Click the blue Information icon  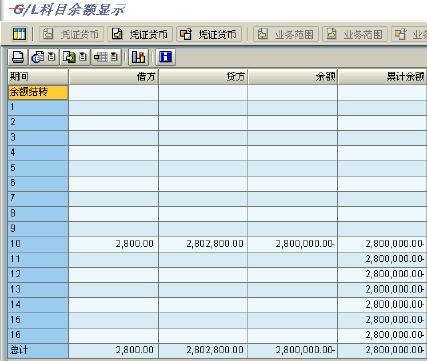(166, 57)
